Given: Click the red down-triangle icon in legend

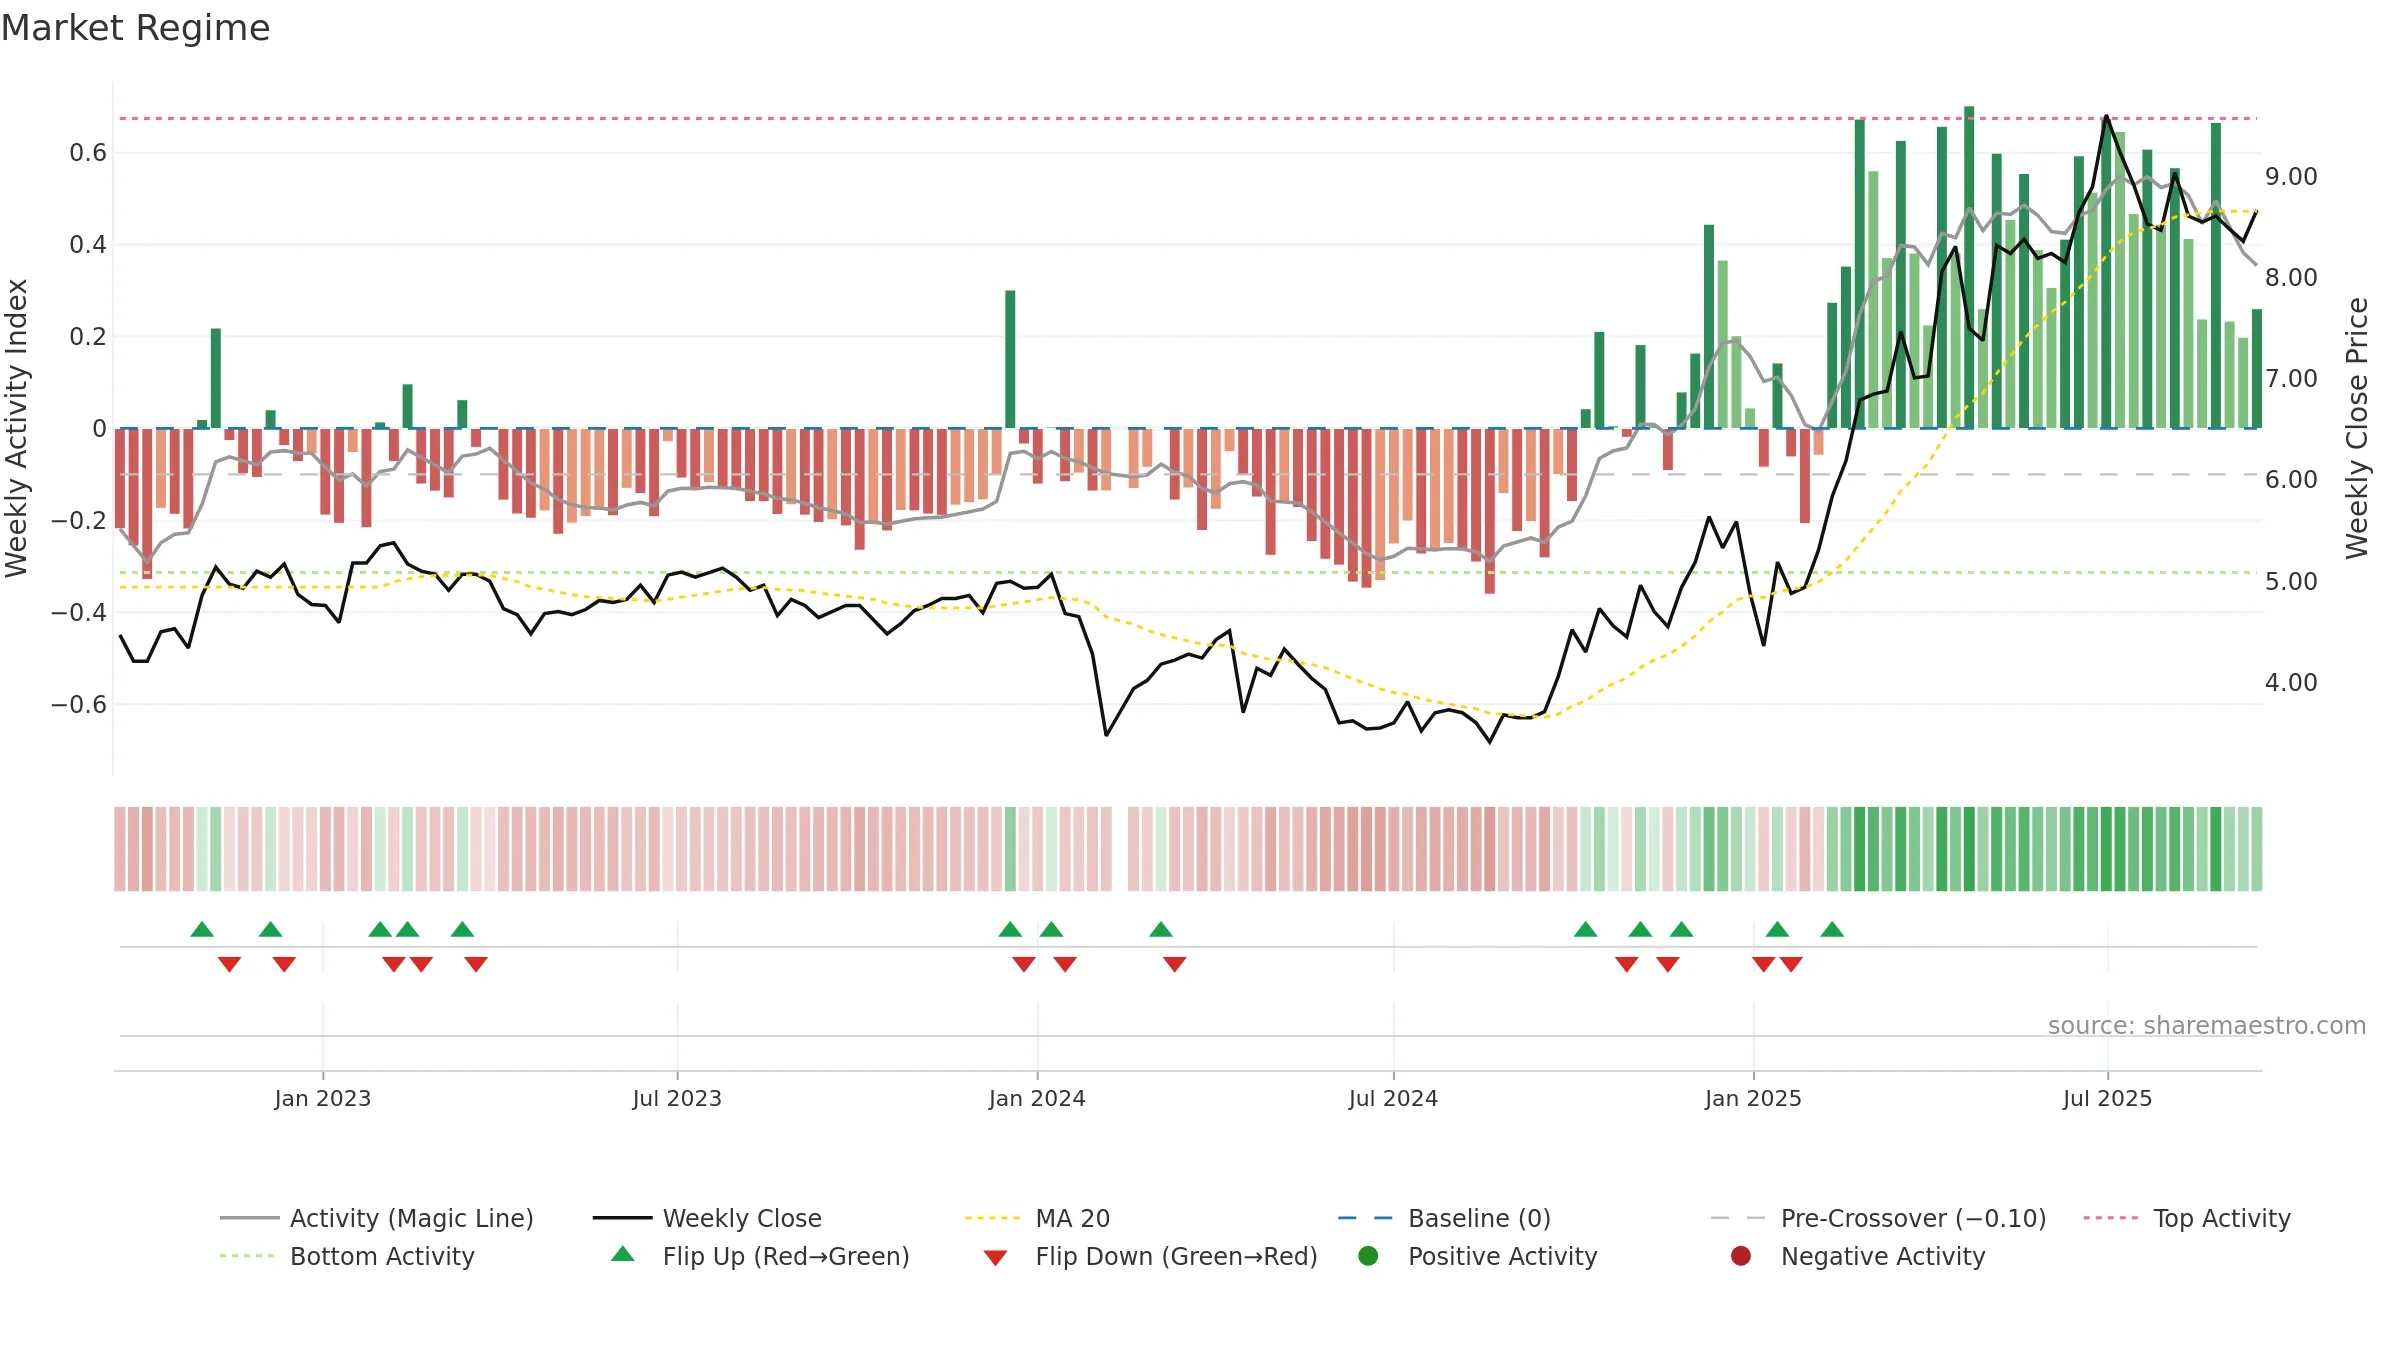Looking at the screenshot, I should pyautogui.click(x=995, y=1257).
